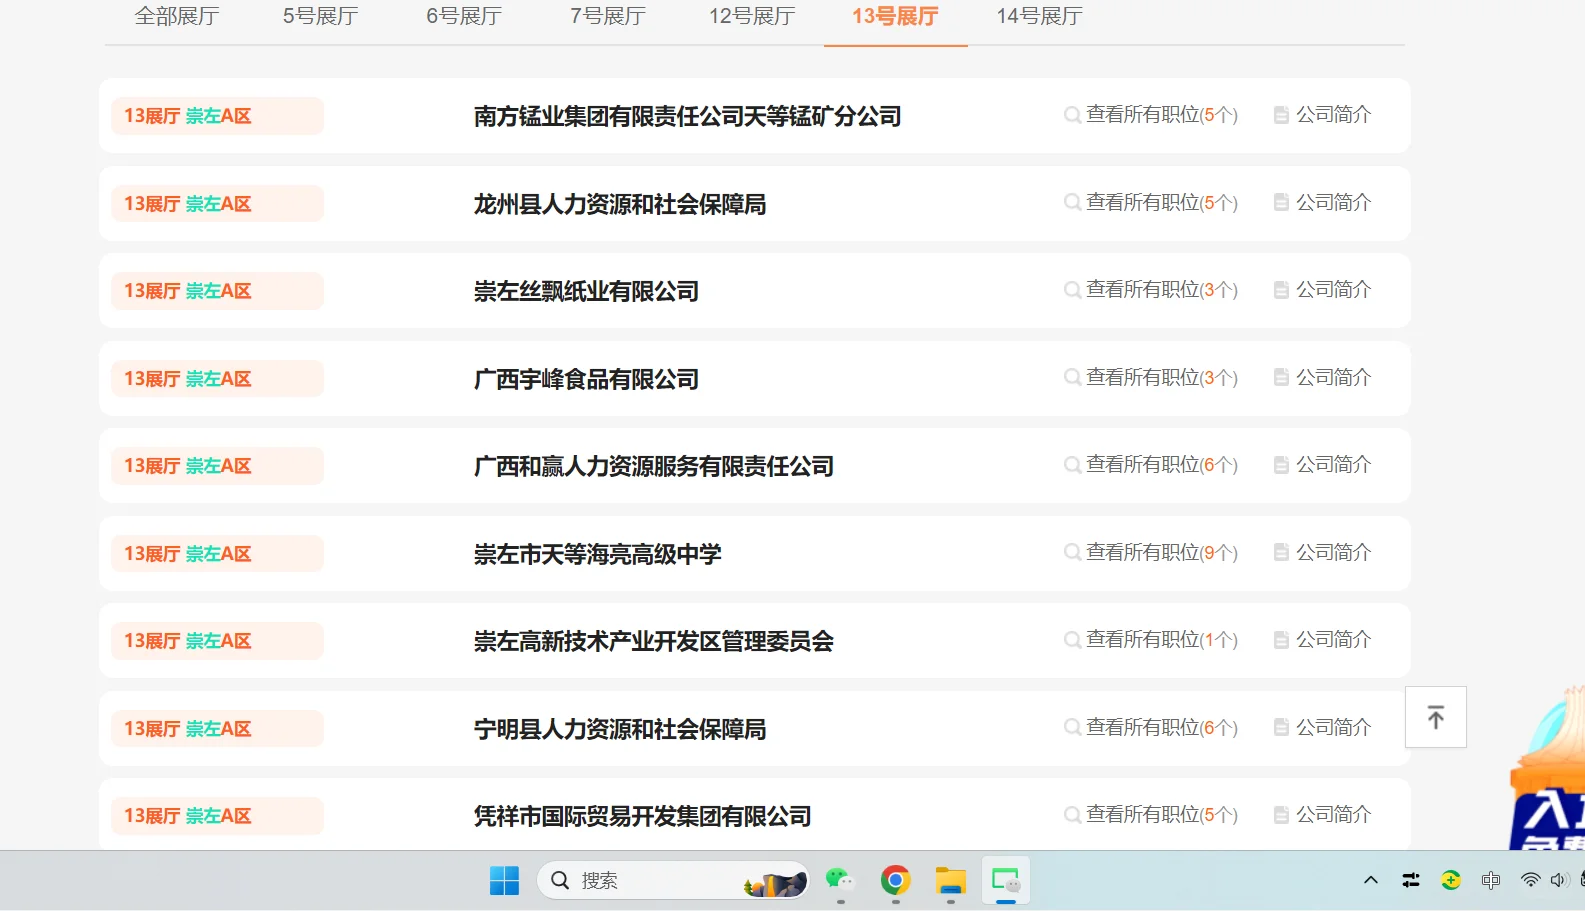The width and height of the screenshot is (1585, 911).
Task: Open Google Chrome from the taskbar
Action: (x=895, y=880)
